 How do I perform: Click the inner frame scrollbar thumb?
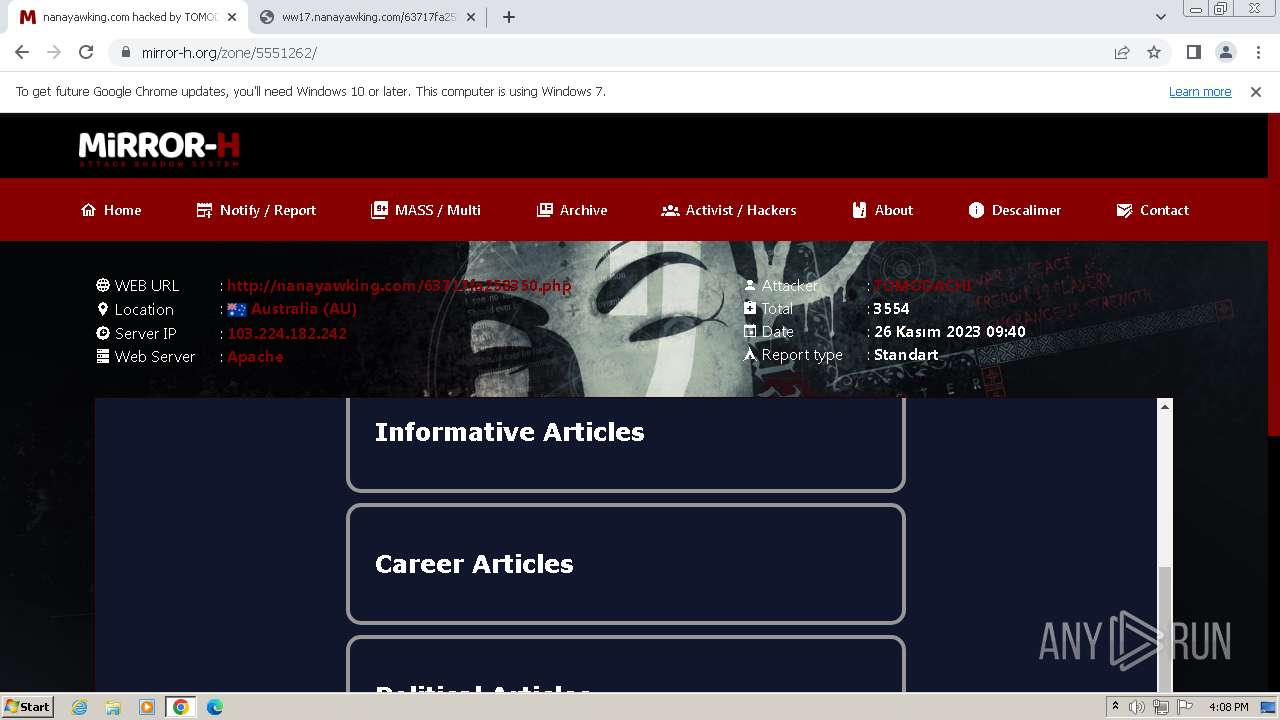coord(1164,629)
